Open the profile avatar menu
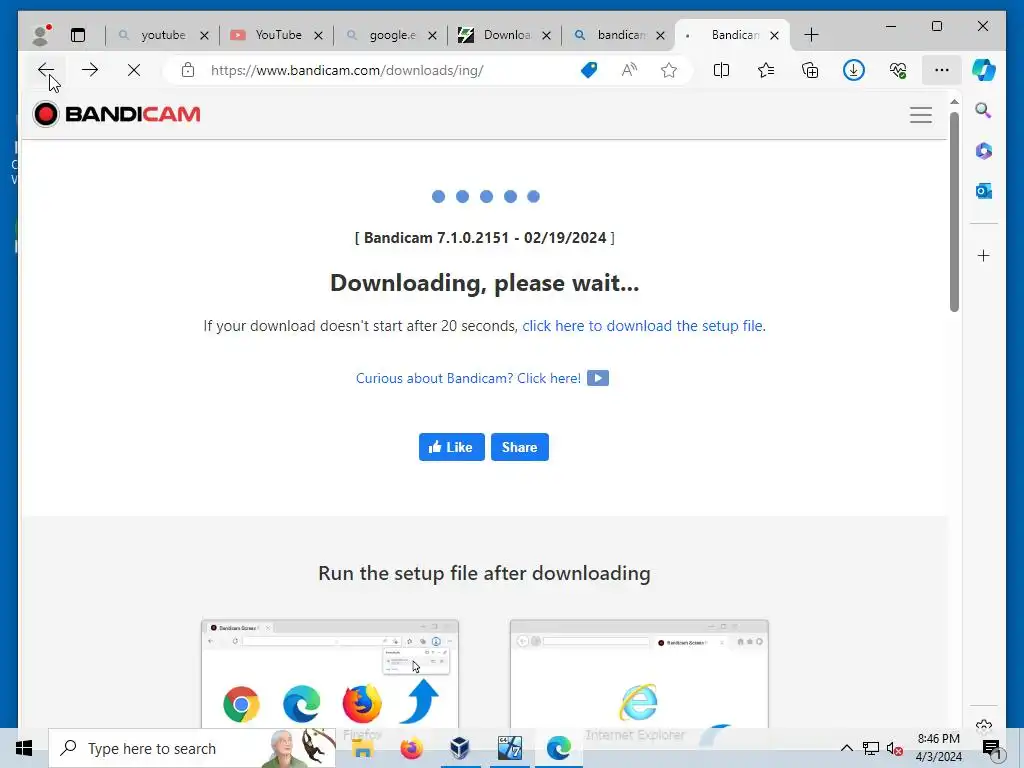This screenshot has height=768, width=1024. click(x=41, y=35)
